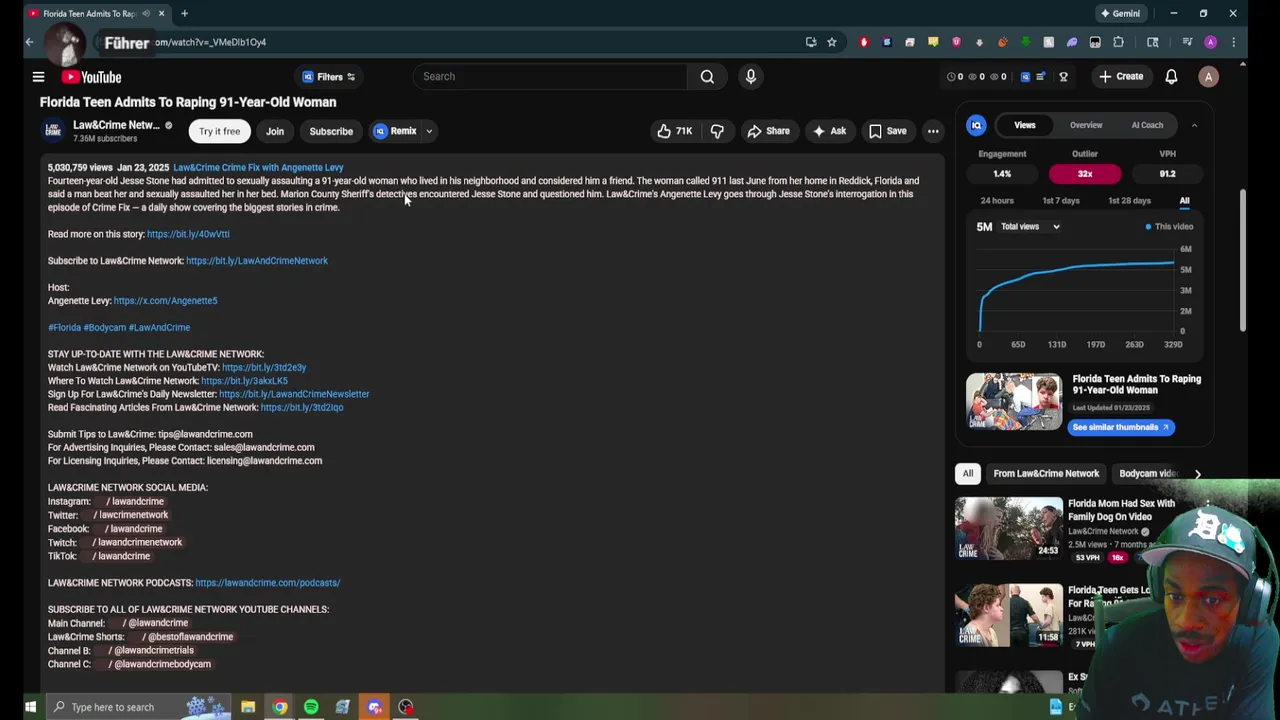Switch to Views tab in vidIQ panel
This screenshot has height=720, width=1280.
[1025, 125]
